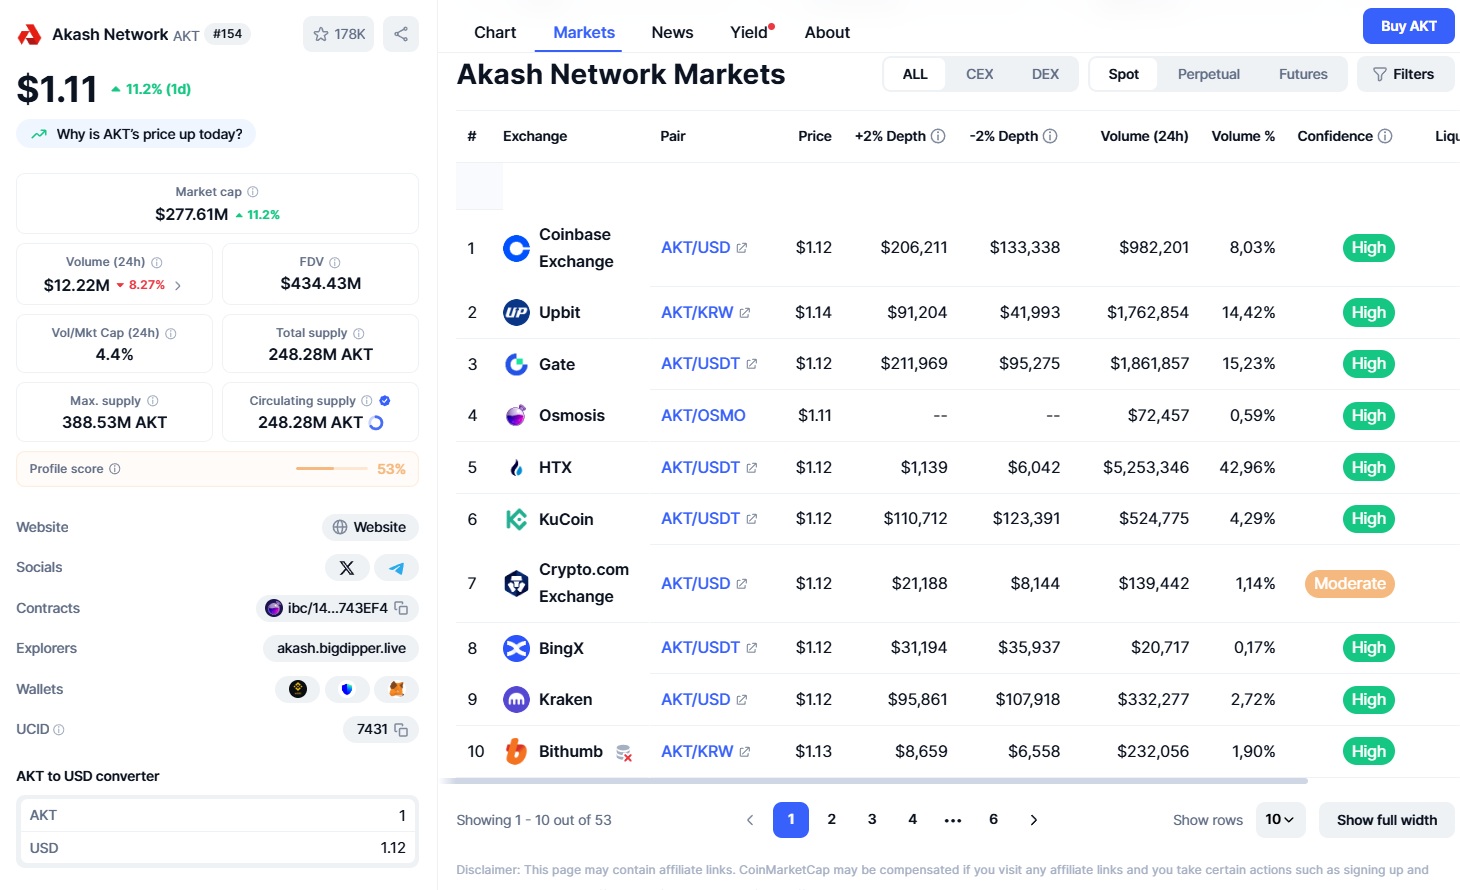Sort by Volume (24h) column header

[x=1144, y=136]
